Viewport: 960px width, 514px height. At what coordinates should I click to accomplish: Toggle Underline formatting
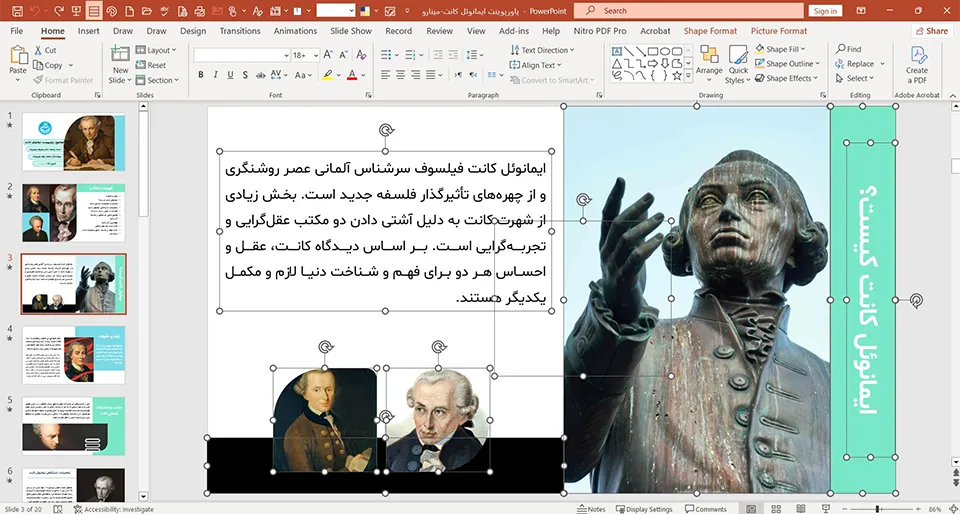tap(230, 75)
